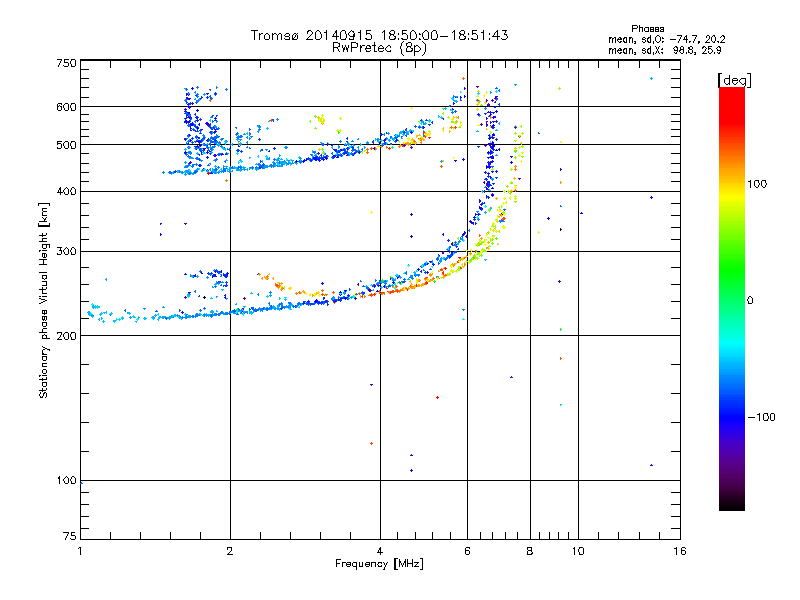Click the "RwPretec (8p)" subtitle

click(x=379, y=48)
